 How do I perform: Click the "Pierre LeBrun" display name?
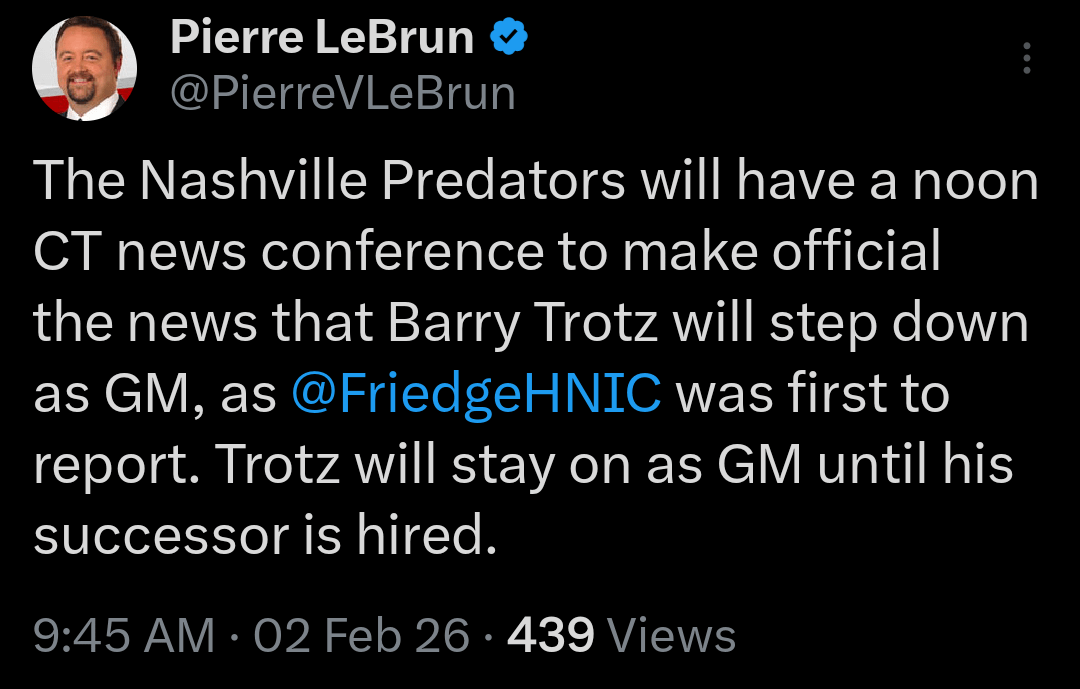point(322,39)
